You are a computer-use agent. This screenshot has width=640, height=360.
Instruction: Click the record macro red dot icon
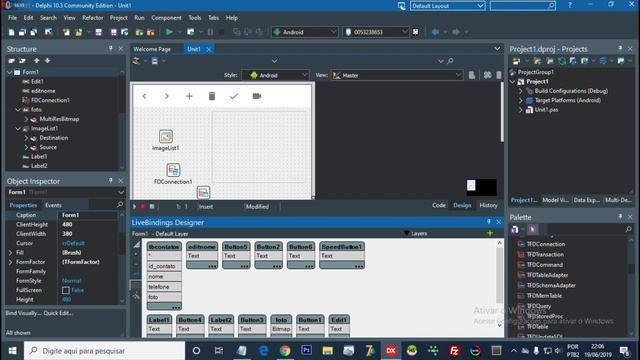(143, 207)
